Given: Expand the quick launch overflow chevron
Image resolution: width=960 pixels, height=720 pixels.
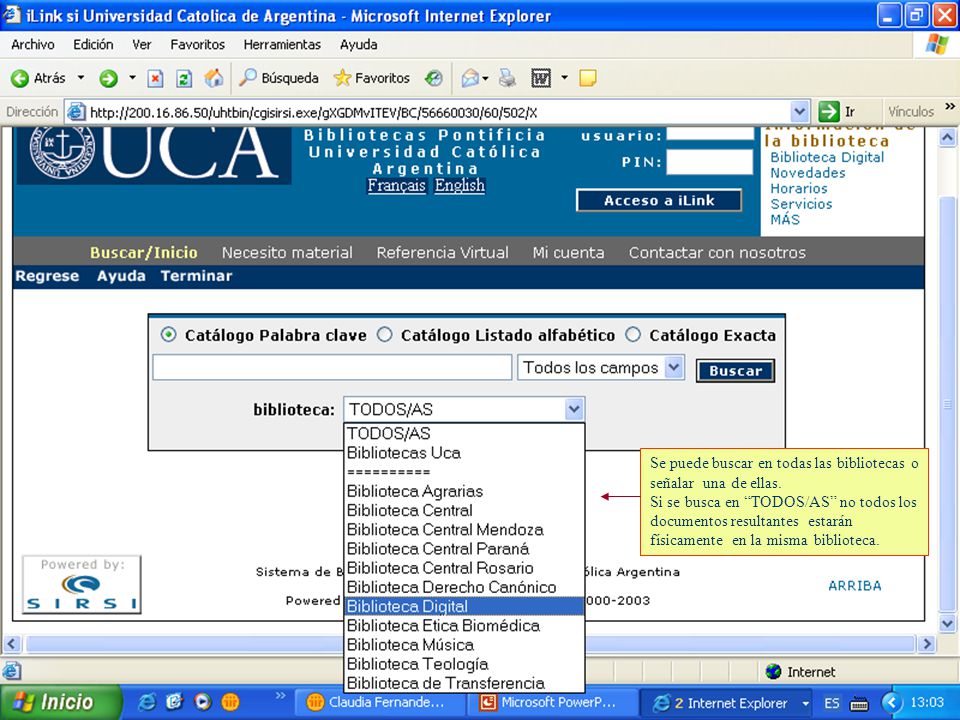Looking at the screenshot, I should [280, 696].
